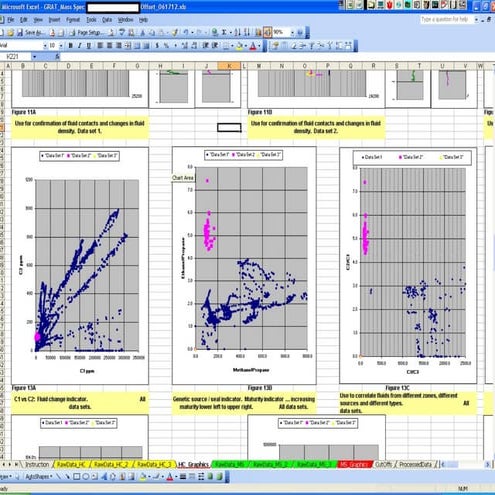The image size is (495, 495).
Task: Click the Increase Indent icon
Action: 215,46
